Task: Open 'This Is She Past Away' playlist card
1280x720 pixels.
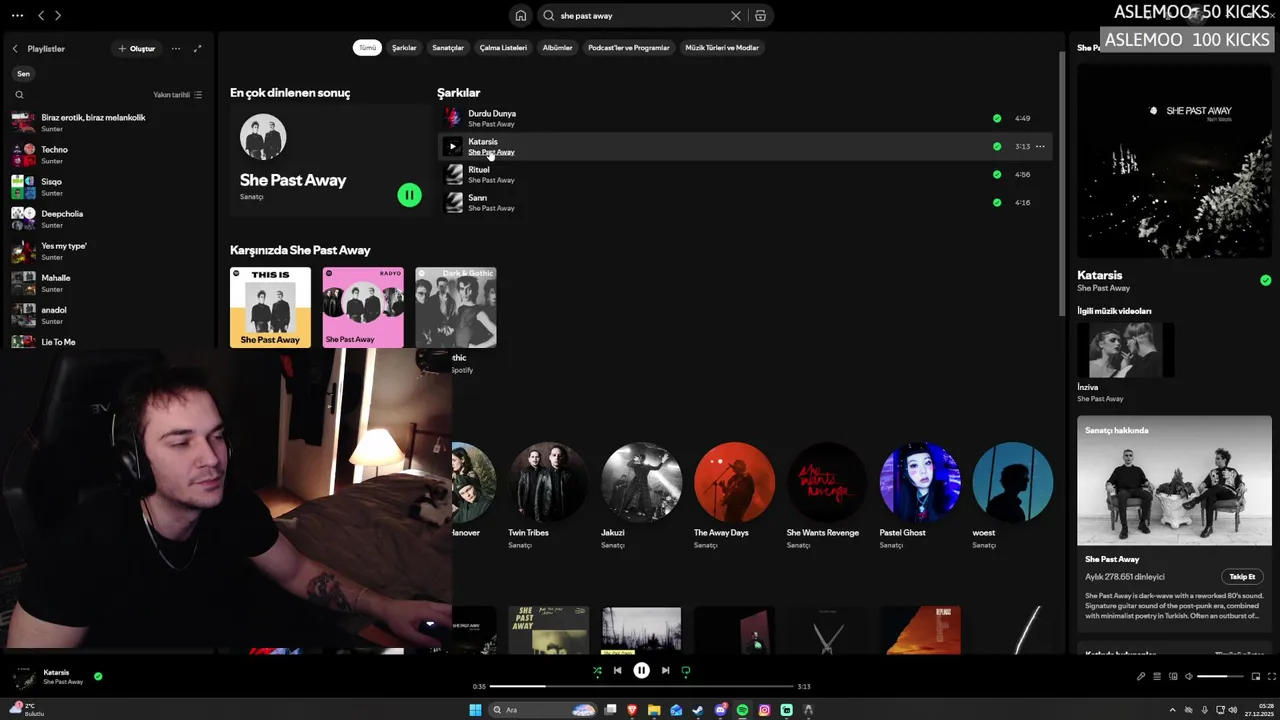Action: tap(270, 307)
